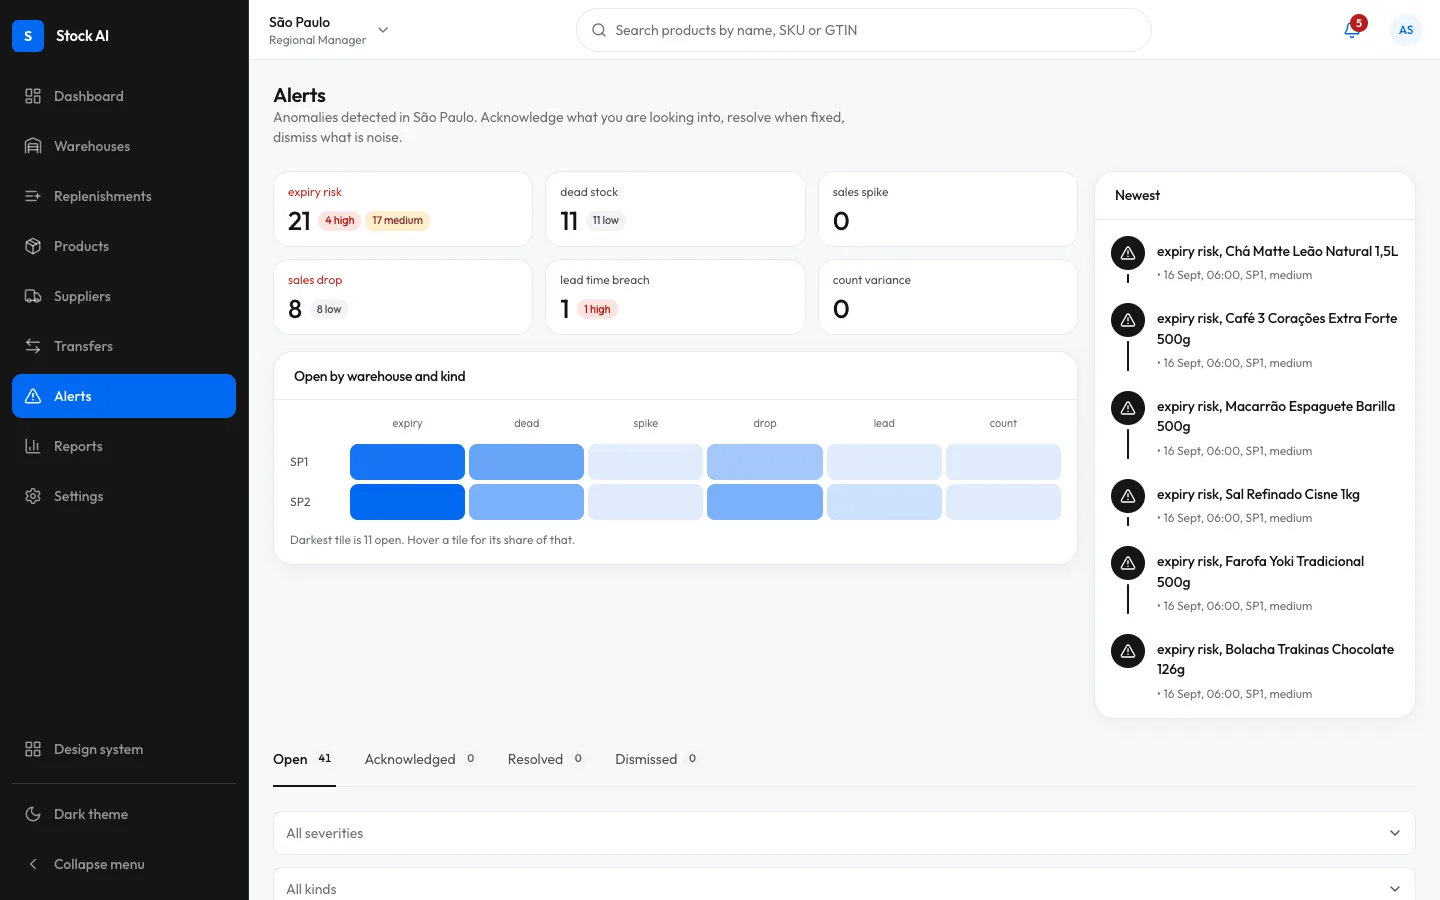The width and height of the screenshot is (1440, 900).
Task: Open the lead time breach card
Action: pyautogui.click(x=675, y=297)
